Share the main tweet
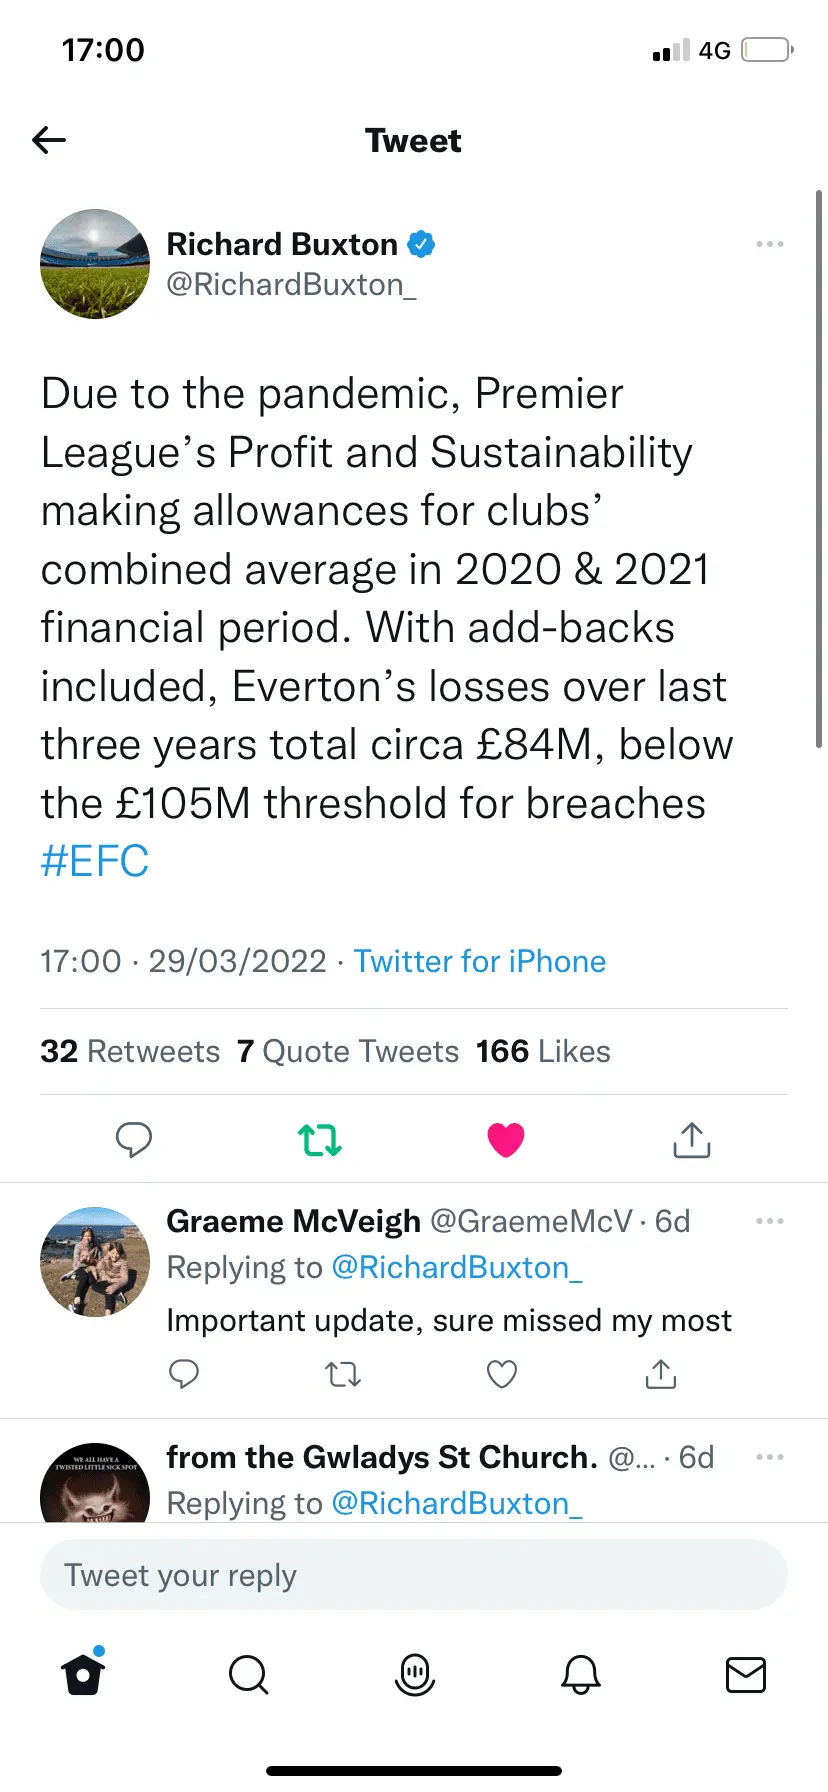 (x=691, y=1139)
